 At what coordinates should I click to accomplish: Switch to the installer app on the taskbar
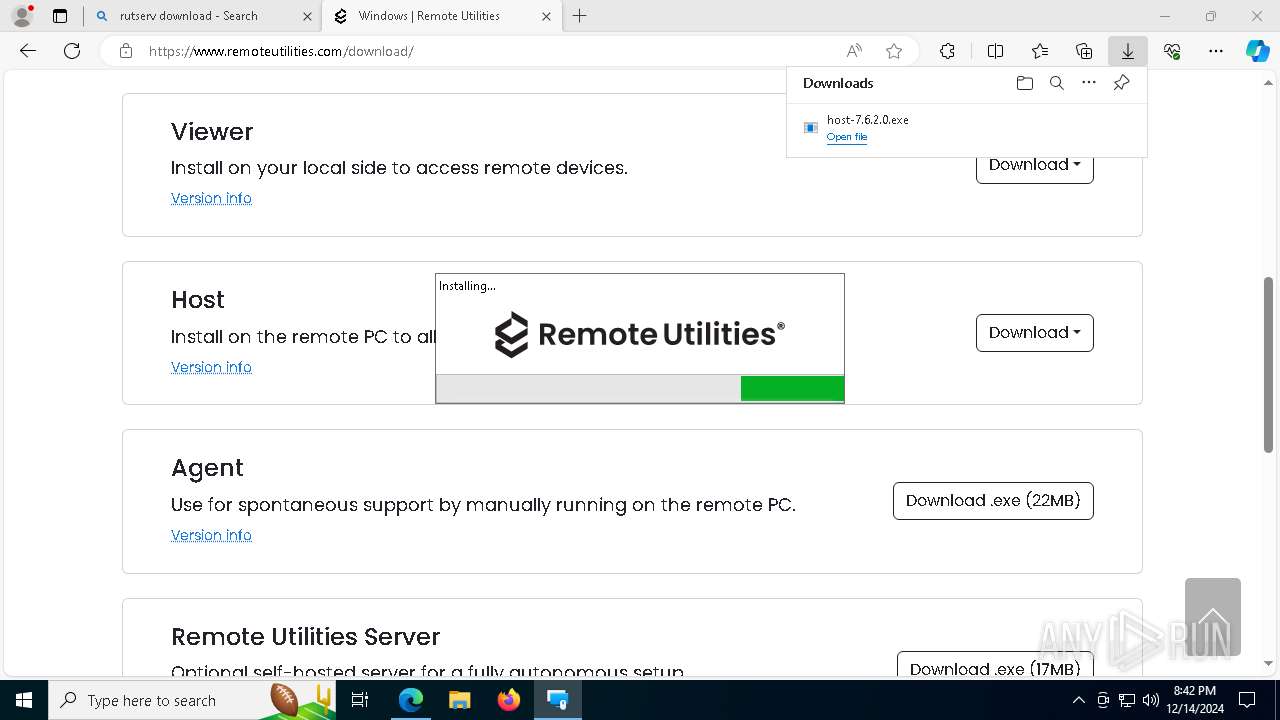click(557, 700)
